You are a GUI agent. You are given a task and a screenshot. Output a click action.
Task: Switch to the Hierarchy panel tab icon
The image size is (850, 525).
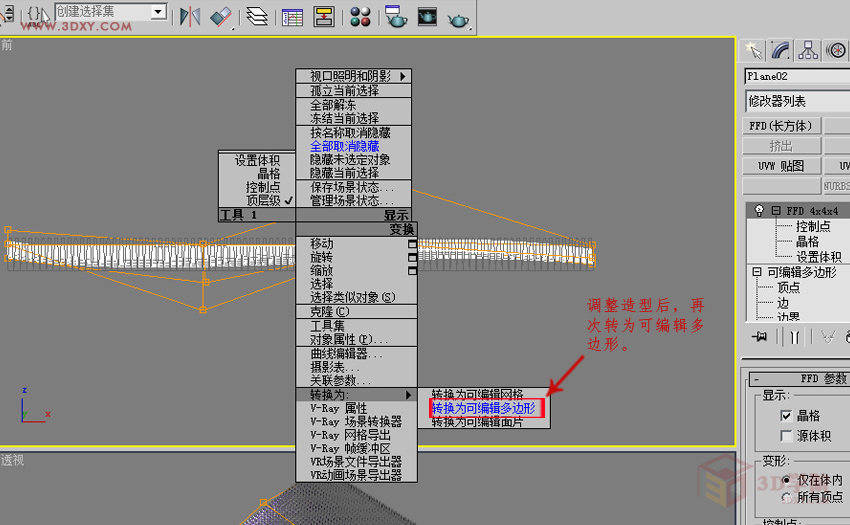(x=808, y=50)
